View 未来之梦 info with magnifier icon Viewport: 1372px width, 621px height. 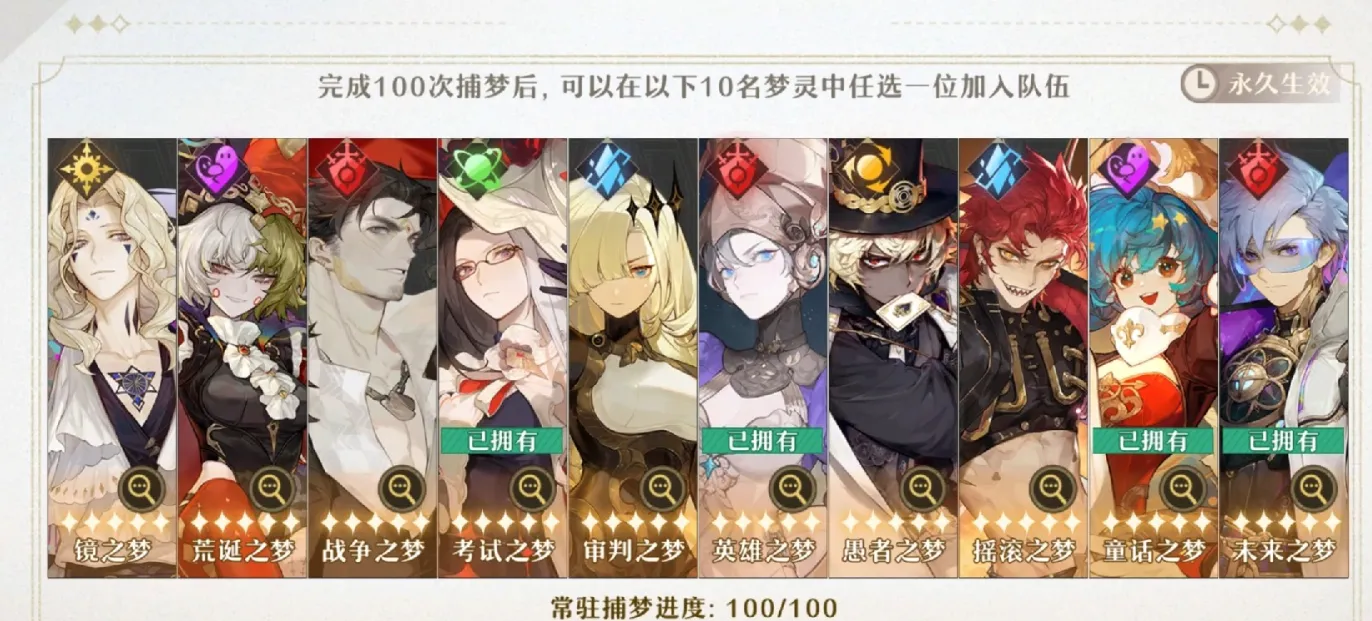click(1312, 489)
